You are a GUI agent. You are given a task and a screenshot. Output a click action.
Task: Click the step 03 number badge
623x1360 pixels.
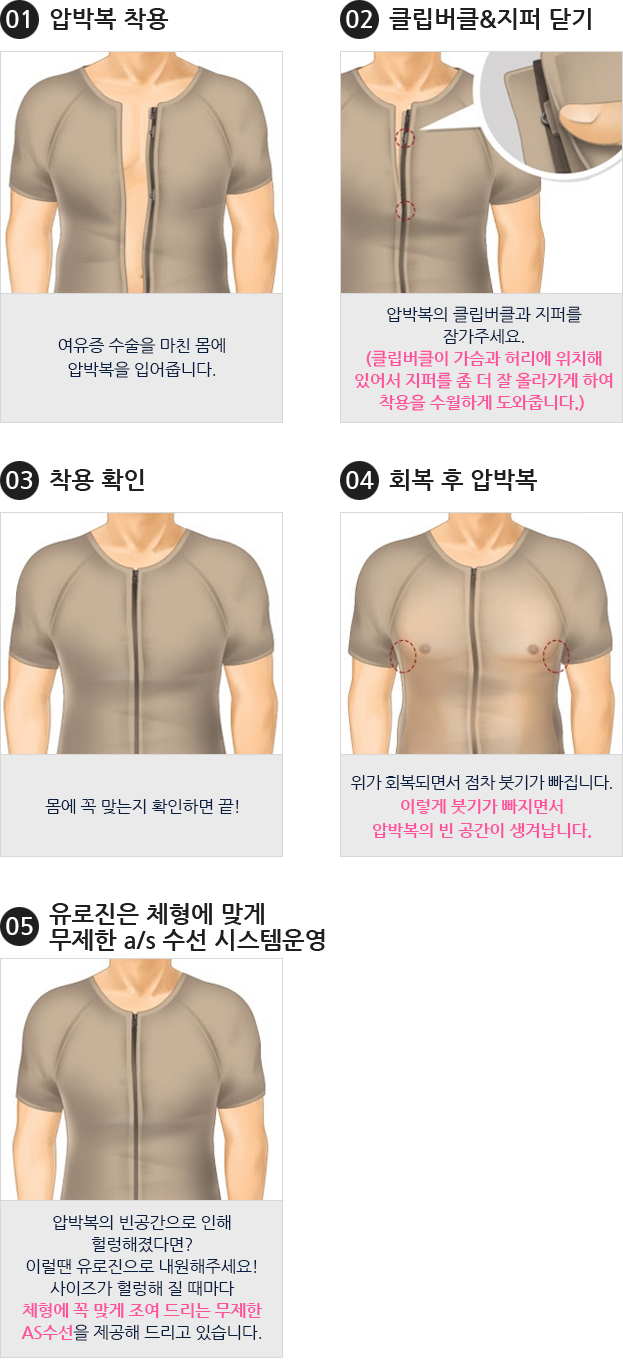pyautogui.click(x=19, y=480)
